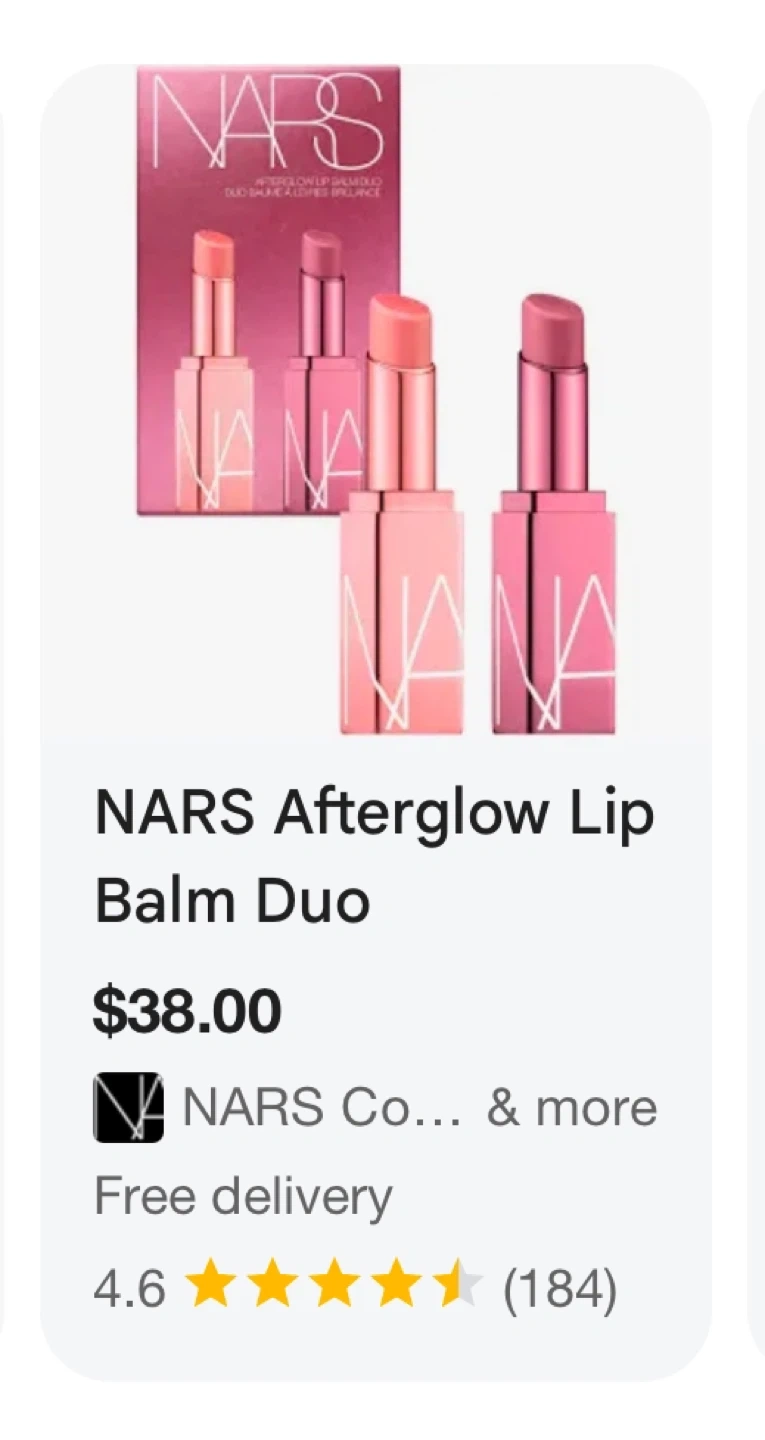This screenshot has width=765, height=1440.
Task: Click the mauve lip balm tube on right
Action: click(553, 514)
